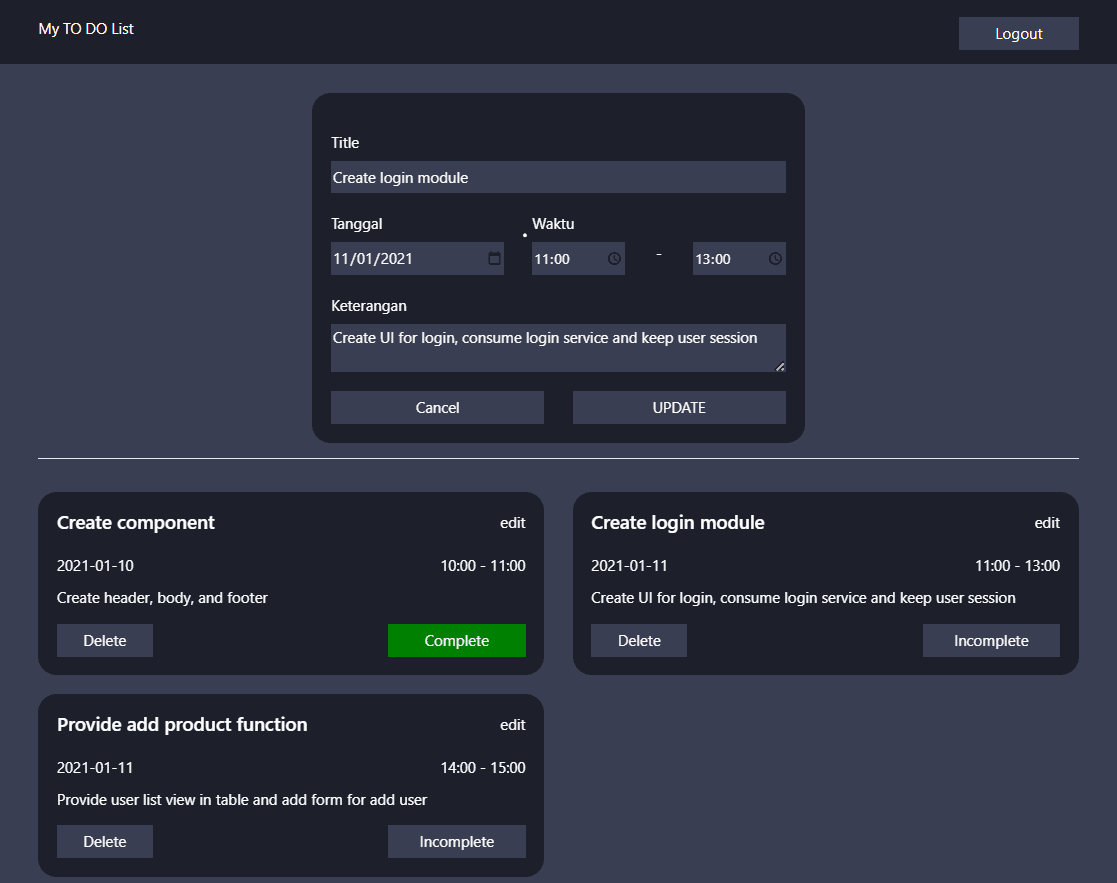Screen dimensions: 1117x883
Task: Click the start time field showing 11:00
Action: [x=578, y=258]
